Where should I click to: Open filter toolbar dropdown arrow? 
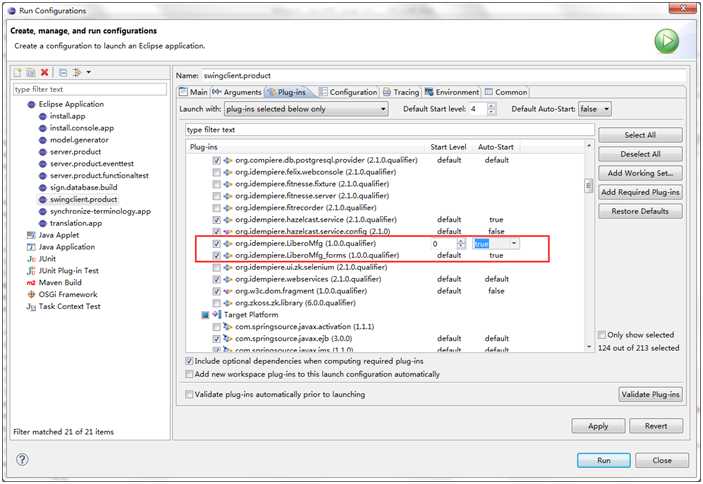click(x=89, y=72)
